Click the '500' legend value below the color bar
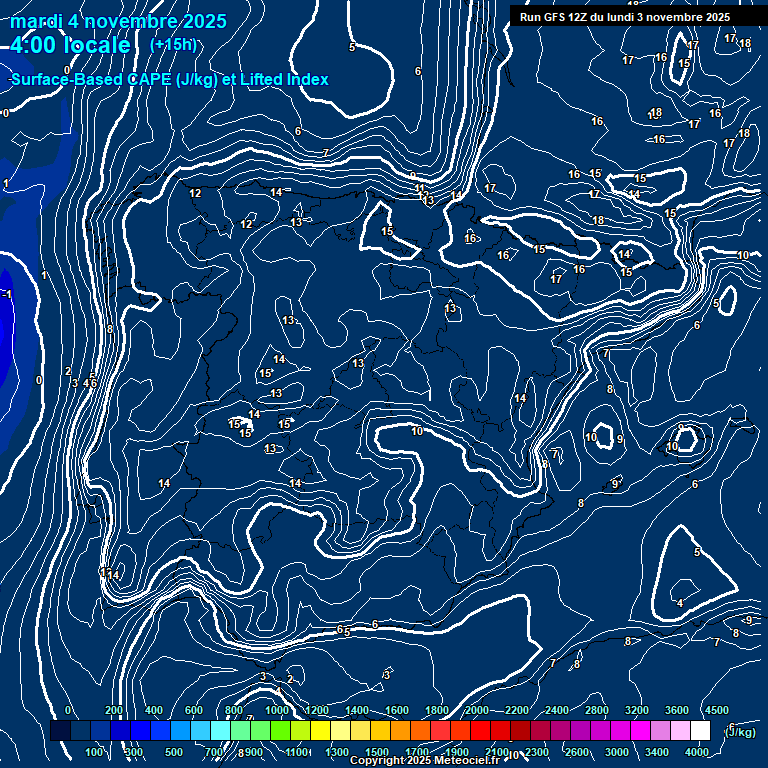768x768 pixels. click(174, 752)
